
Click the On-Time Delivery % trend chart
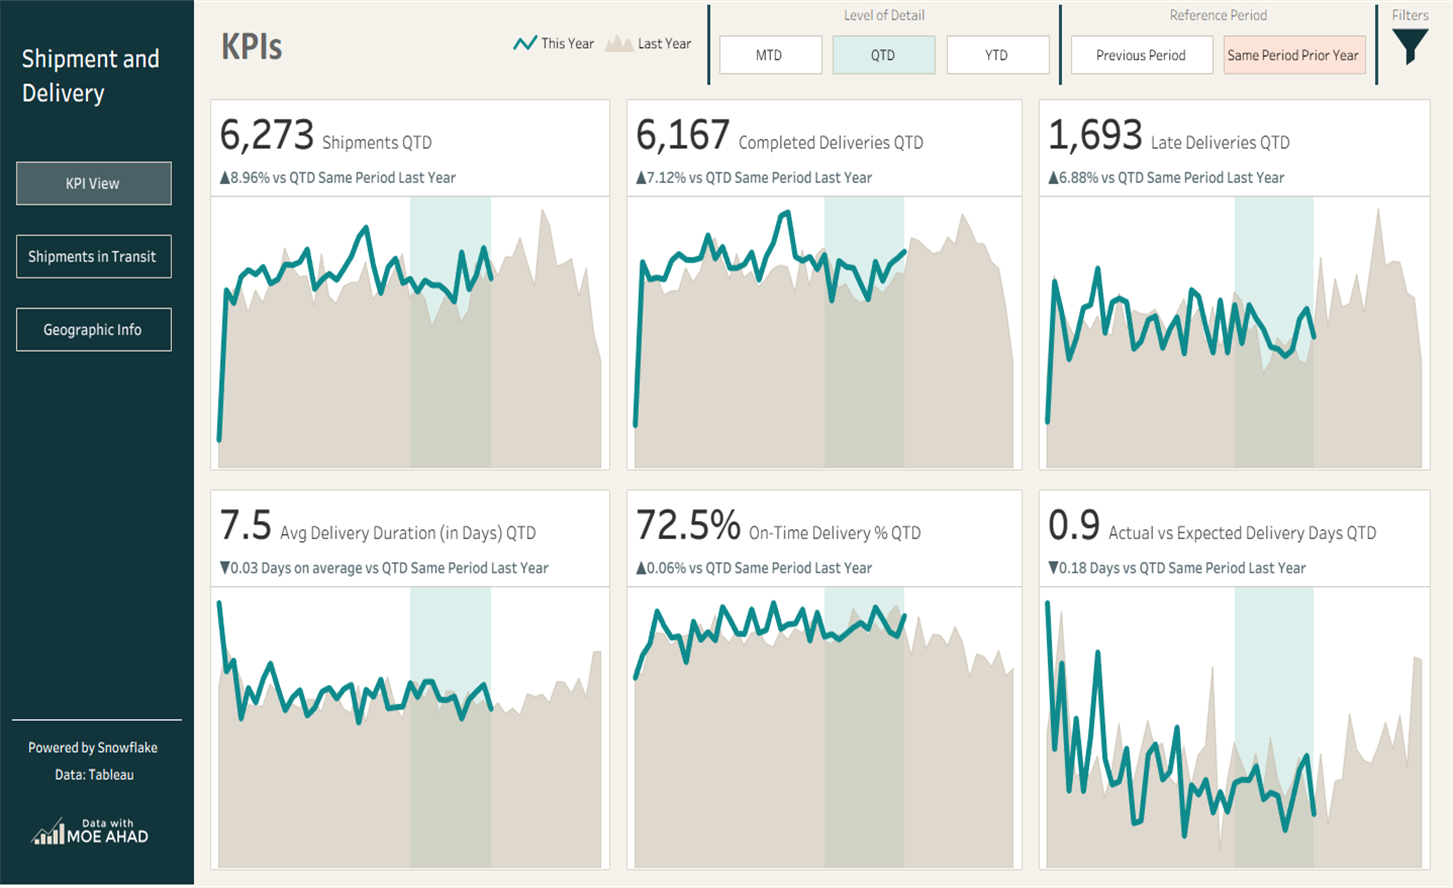click(x=824, y=728)
